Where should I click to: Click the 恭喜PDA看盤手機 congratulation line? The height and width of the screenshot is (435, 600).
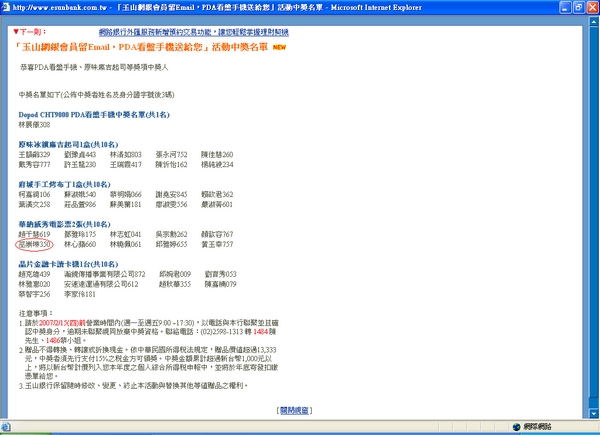(94, 67)
